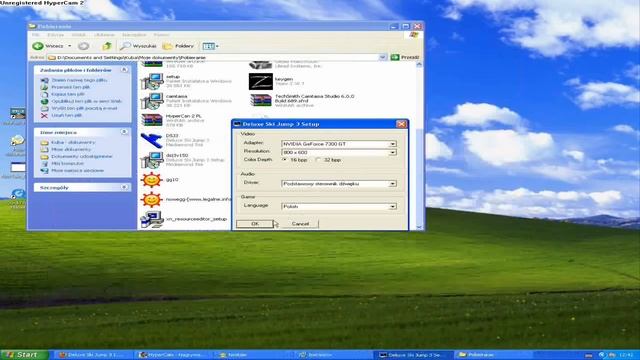Screen dimensions: 640x360
Task: Expand the Szczegóły panel
Action: pos(124,187)
